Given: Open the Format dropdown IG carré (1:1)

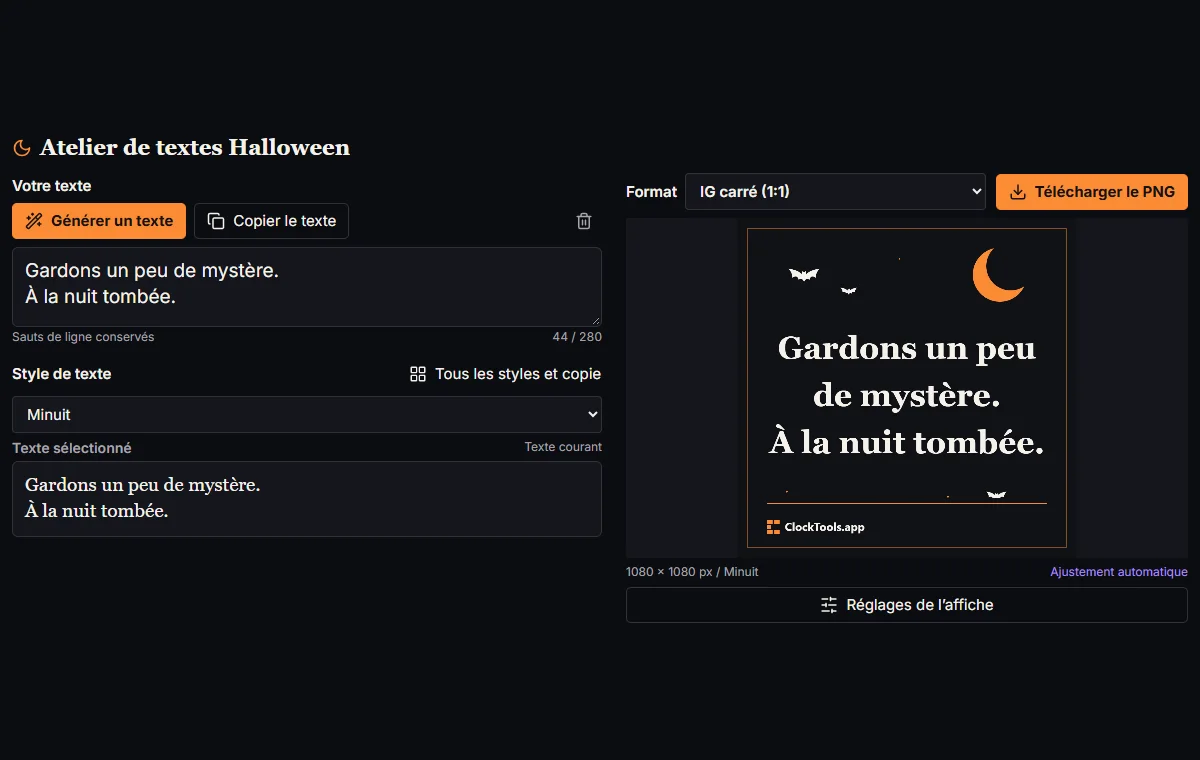Looking at the screenshot, I should [835, 192].
